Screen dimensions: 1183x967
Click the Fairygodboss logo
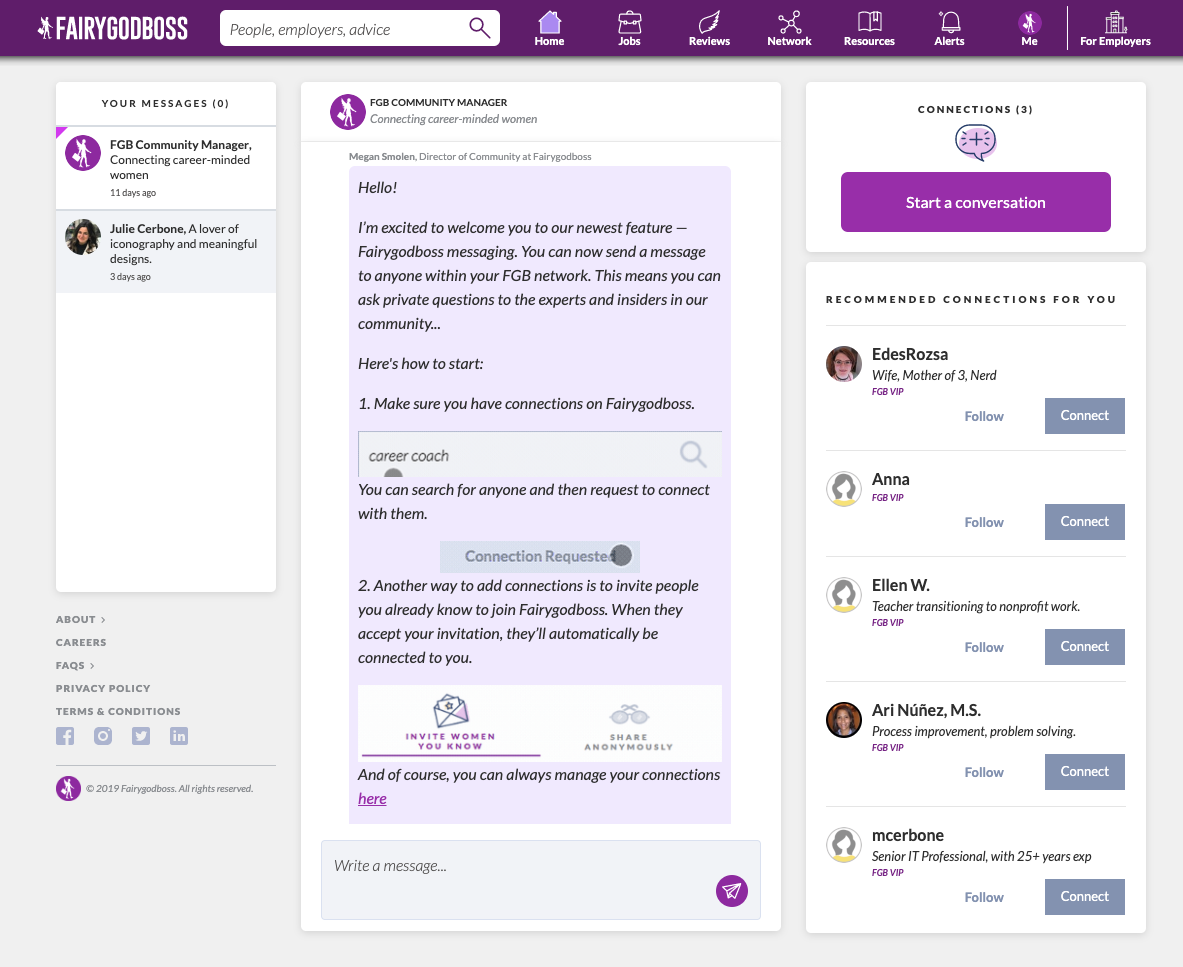point(112,29)
